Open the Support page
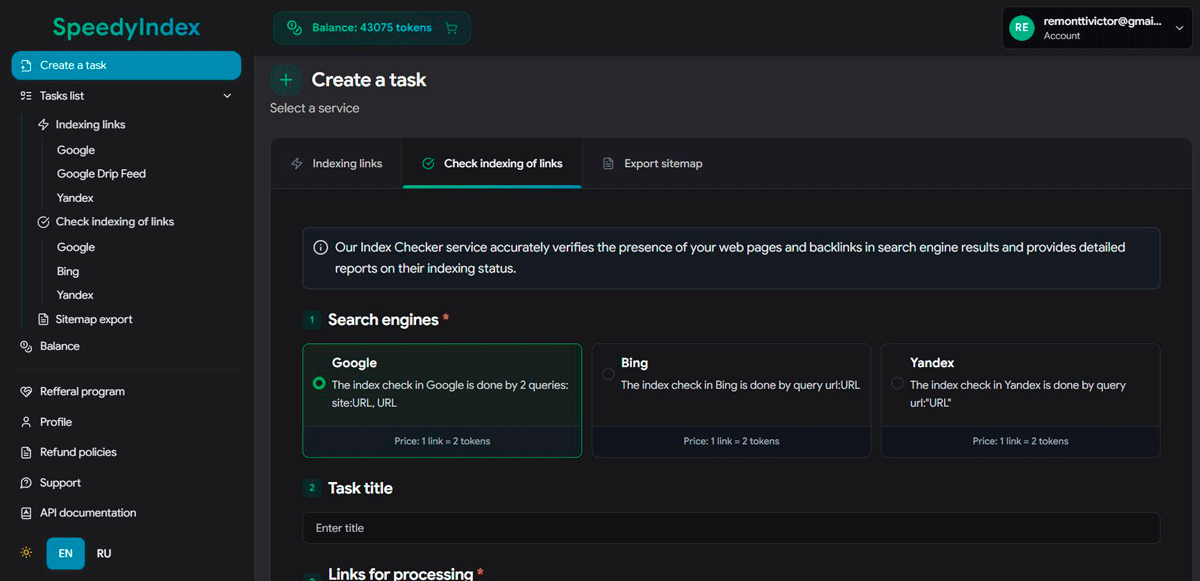 (60, 483)
